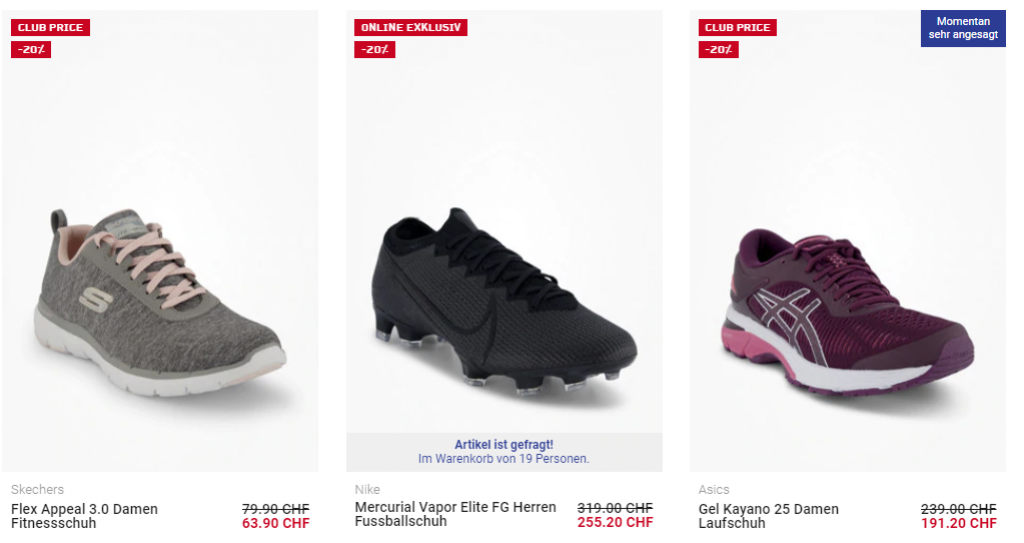Select the Nike brand label

pyautogui.click(x=367, y=489)
